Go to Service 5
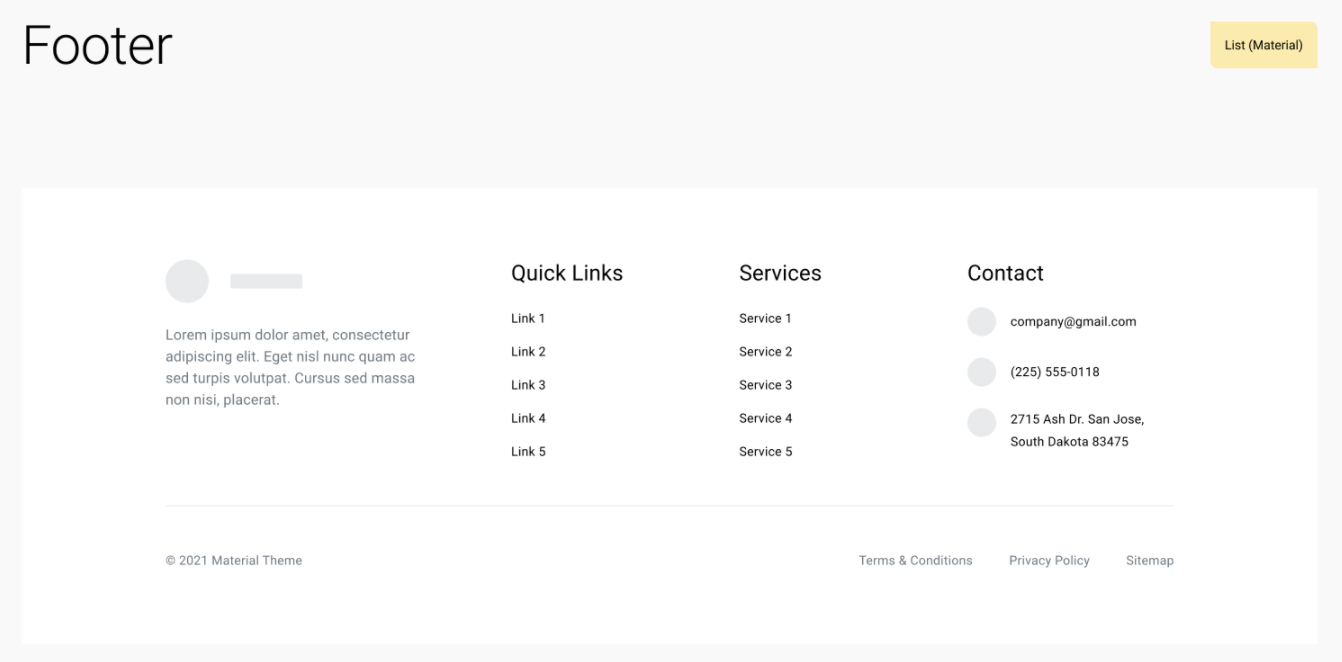The image size is (1342, 662). point(766,452)
